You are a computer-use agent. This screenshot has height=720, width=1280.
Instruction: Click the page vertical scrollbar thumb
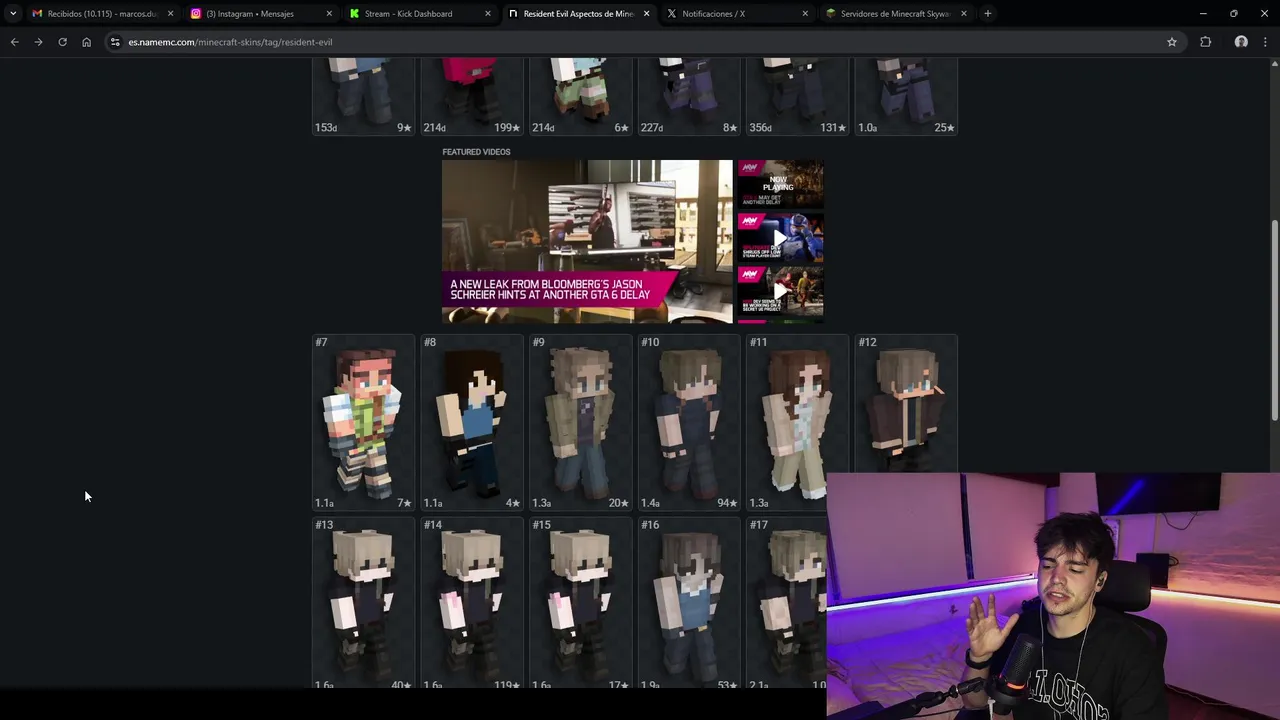1275,320
